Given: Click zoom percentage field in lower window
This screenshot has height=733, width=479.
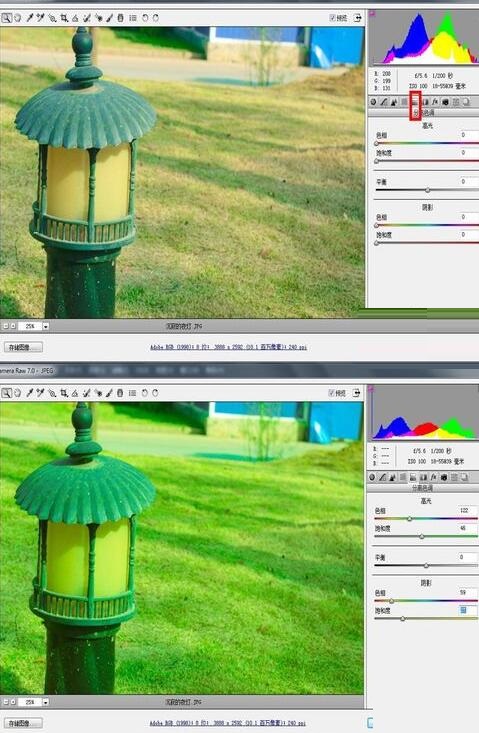Looking at the screenshot, I should click(x=30, y=702).
